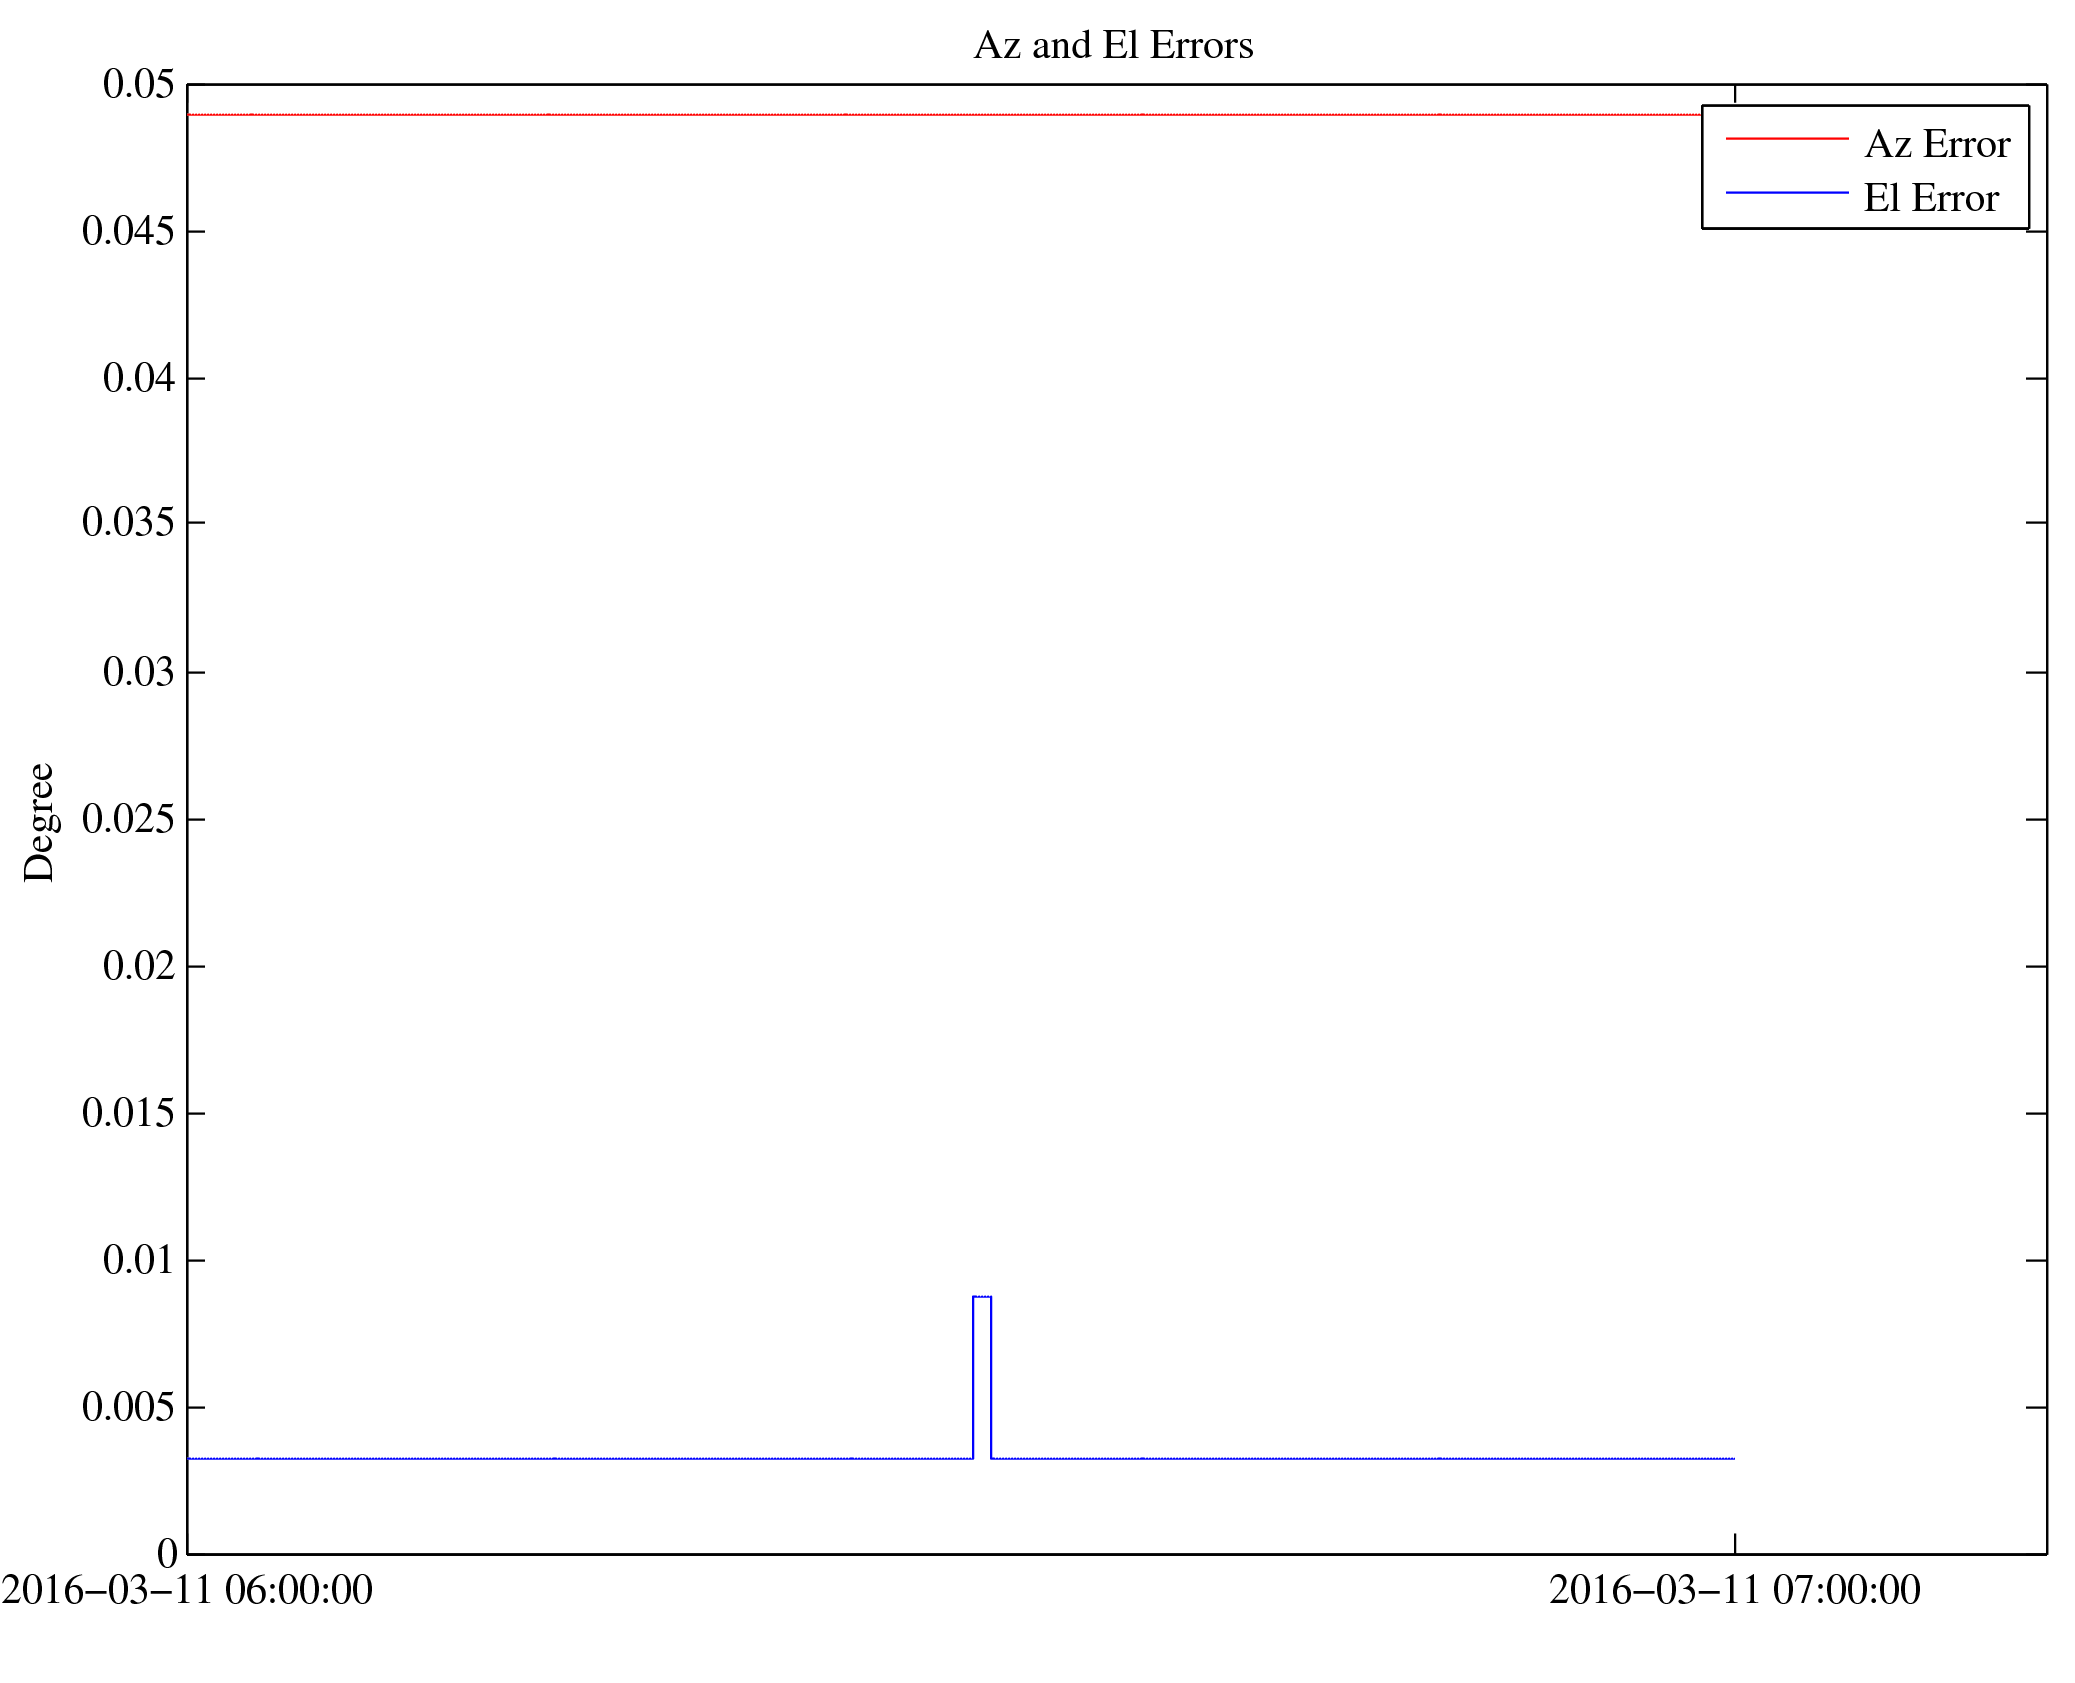
Task: Click the 'Az and El Errors' plot title
Action: (x=1112, y=45)
